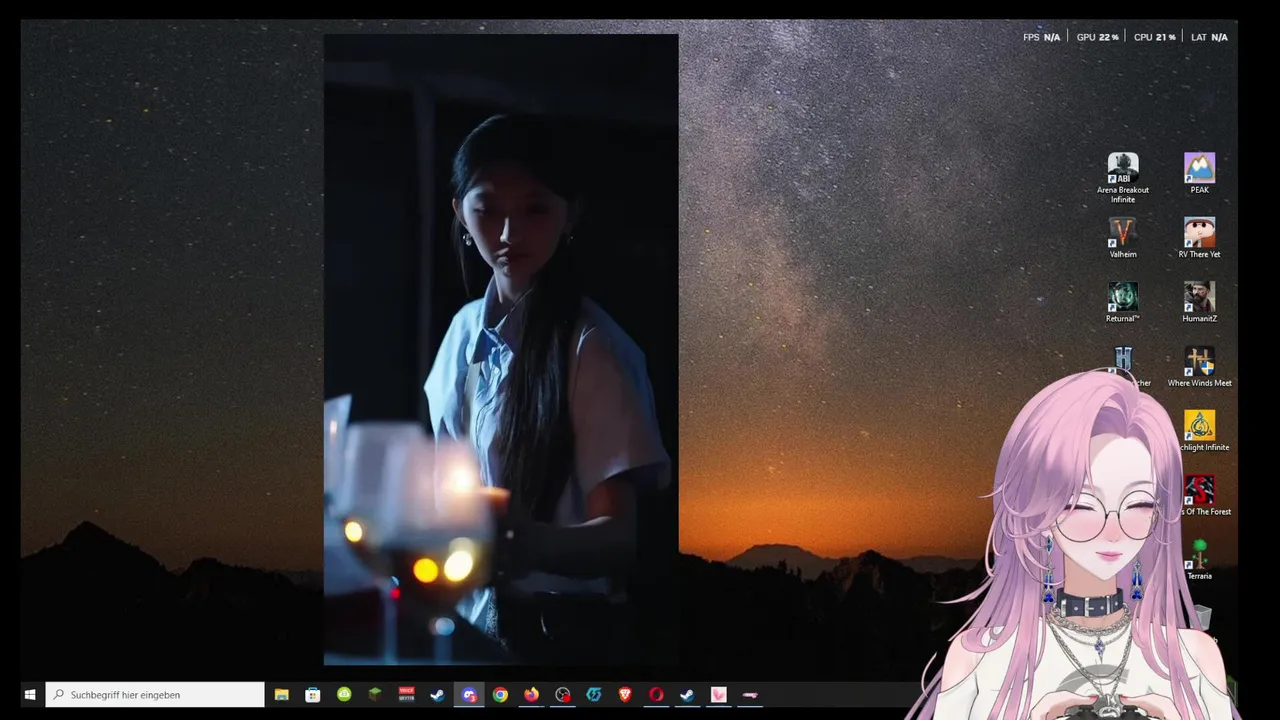Select the Terraria desktop shortcut
The width and height of the screenshot is (1280, 720).
pos(1199,560)
